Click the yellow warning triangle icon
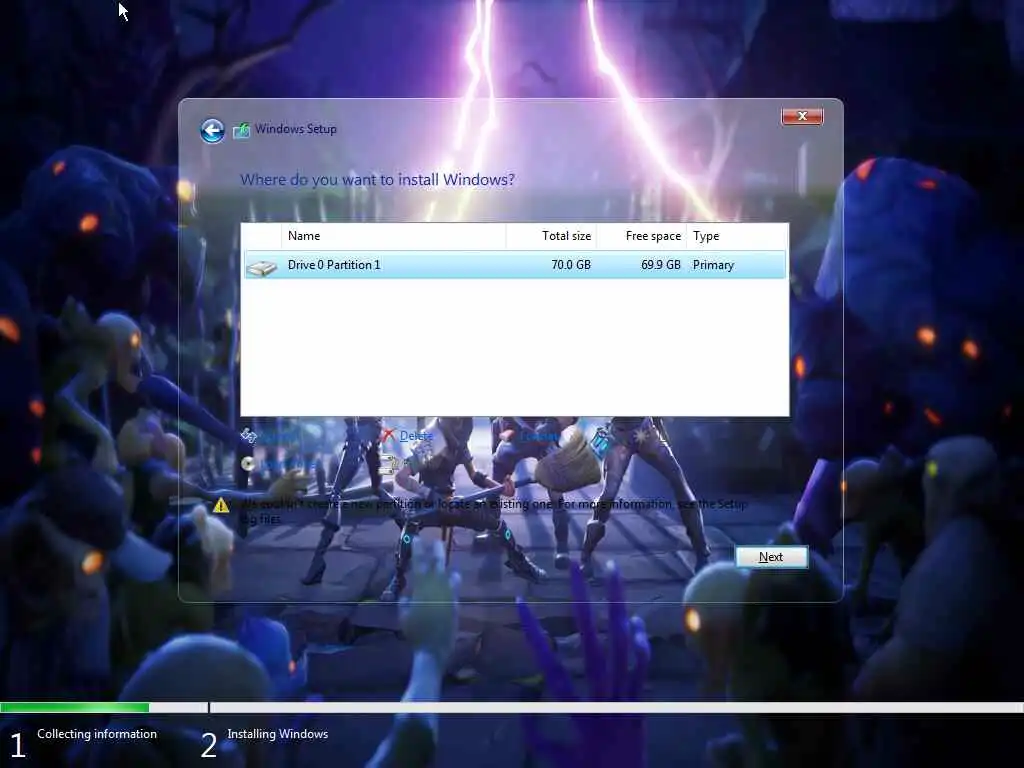 click(221, 505)
